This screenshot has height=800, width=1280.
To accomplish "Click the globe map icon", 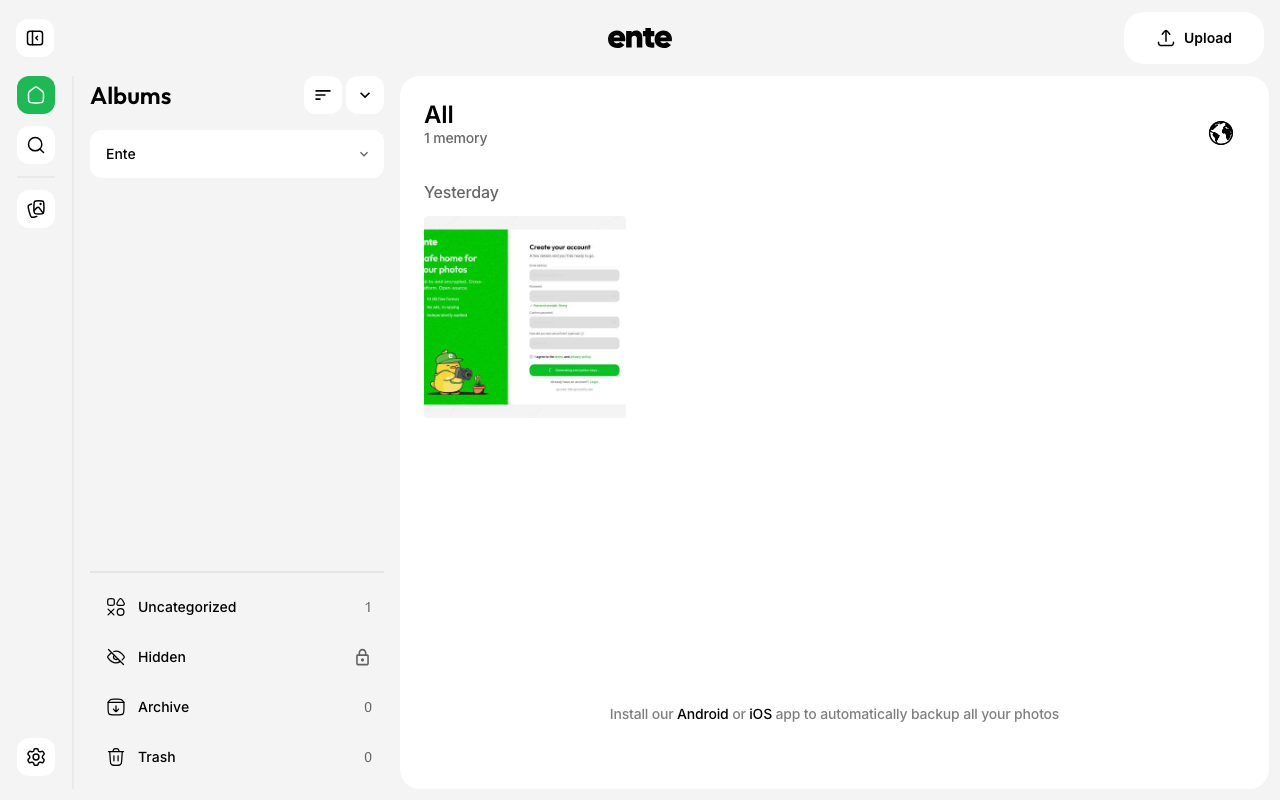I will pos(1221,133).
